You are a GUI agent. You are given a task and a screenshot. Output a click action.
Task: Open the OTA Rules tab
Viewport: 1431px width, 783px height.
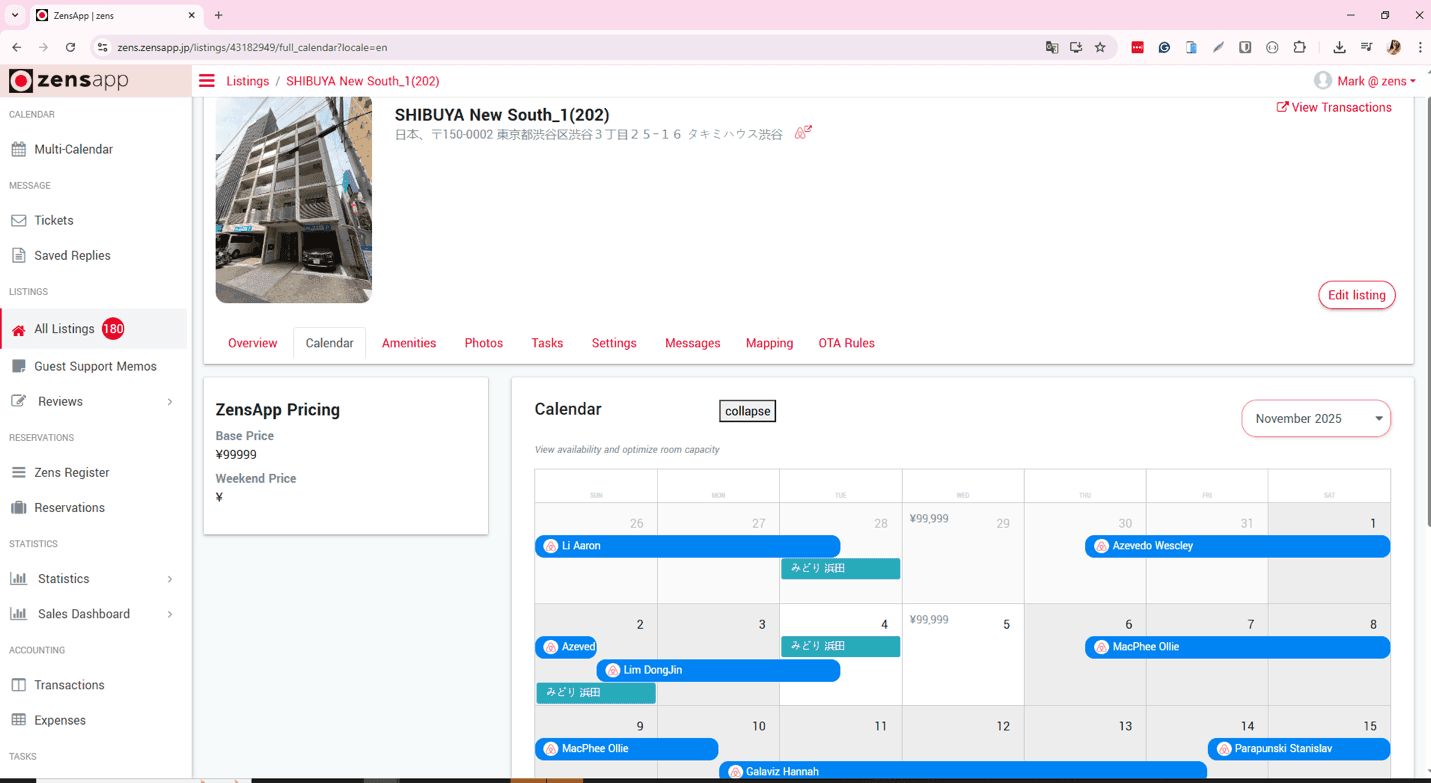pyautogui.click(x=846, y=343)
